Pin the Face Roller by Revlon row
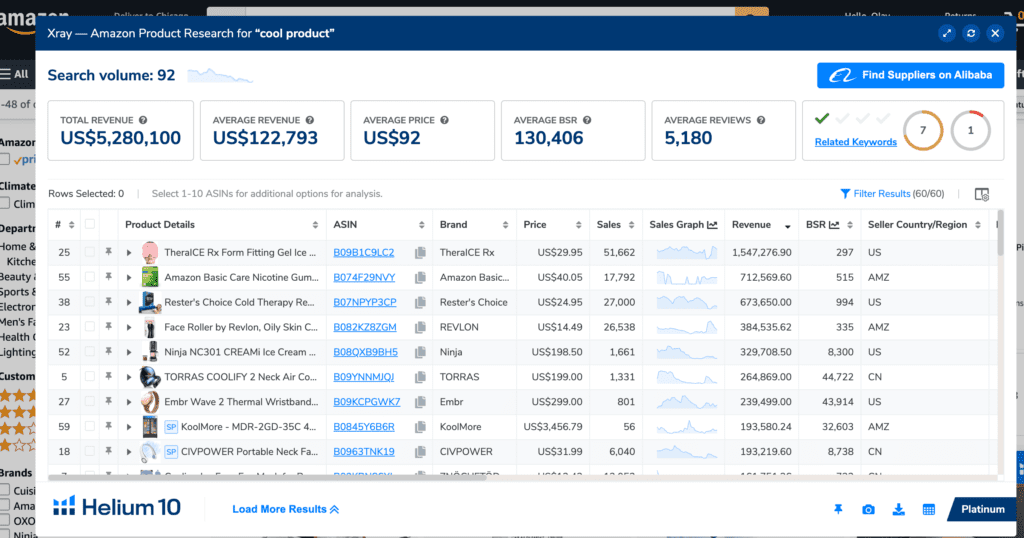Screen dimensions: 1024x538 click(108, 326)
